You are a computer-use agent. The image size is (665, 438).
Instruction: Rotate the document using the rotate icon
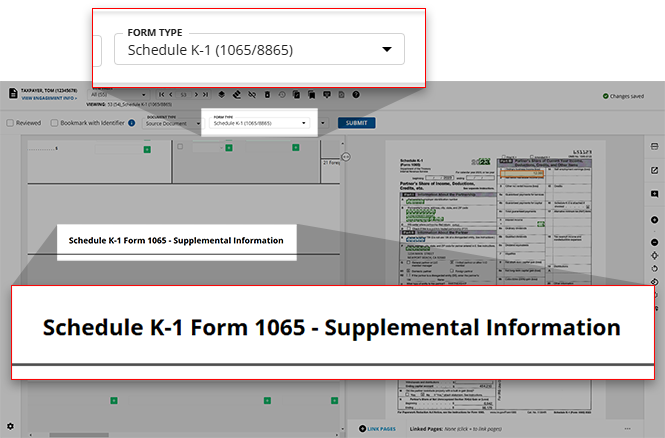(654, 268)
